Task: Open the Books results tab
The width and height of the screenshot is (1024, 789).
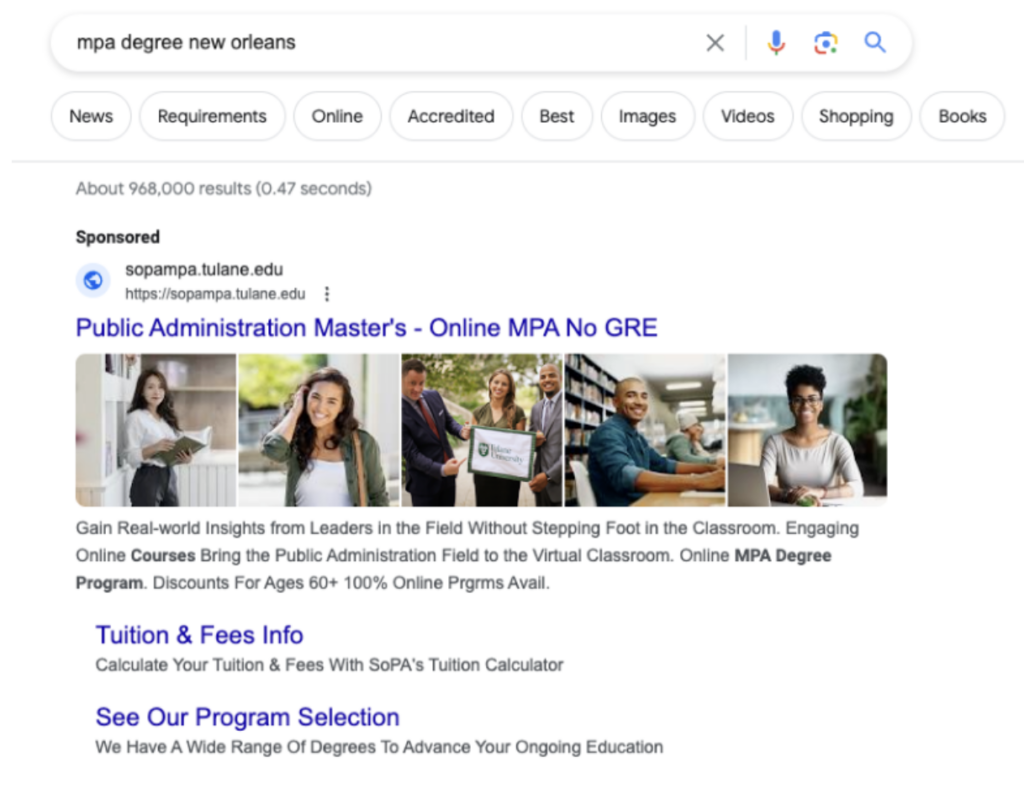Action: pyautogui.click(x=962, y=116)
